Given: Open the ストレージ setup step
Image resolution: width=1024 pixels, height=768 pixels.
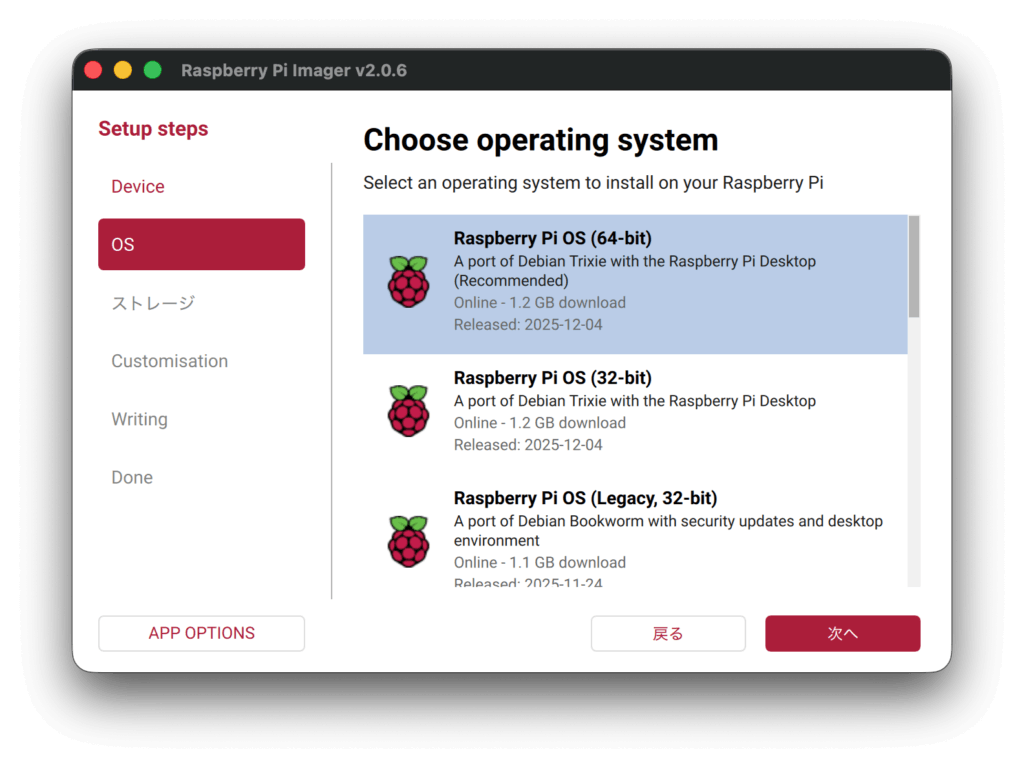Looking at the screenshot, I should tap(153, 303).
